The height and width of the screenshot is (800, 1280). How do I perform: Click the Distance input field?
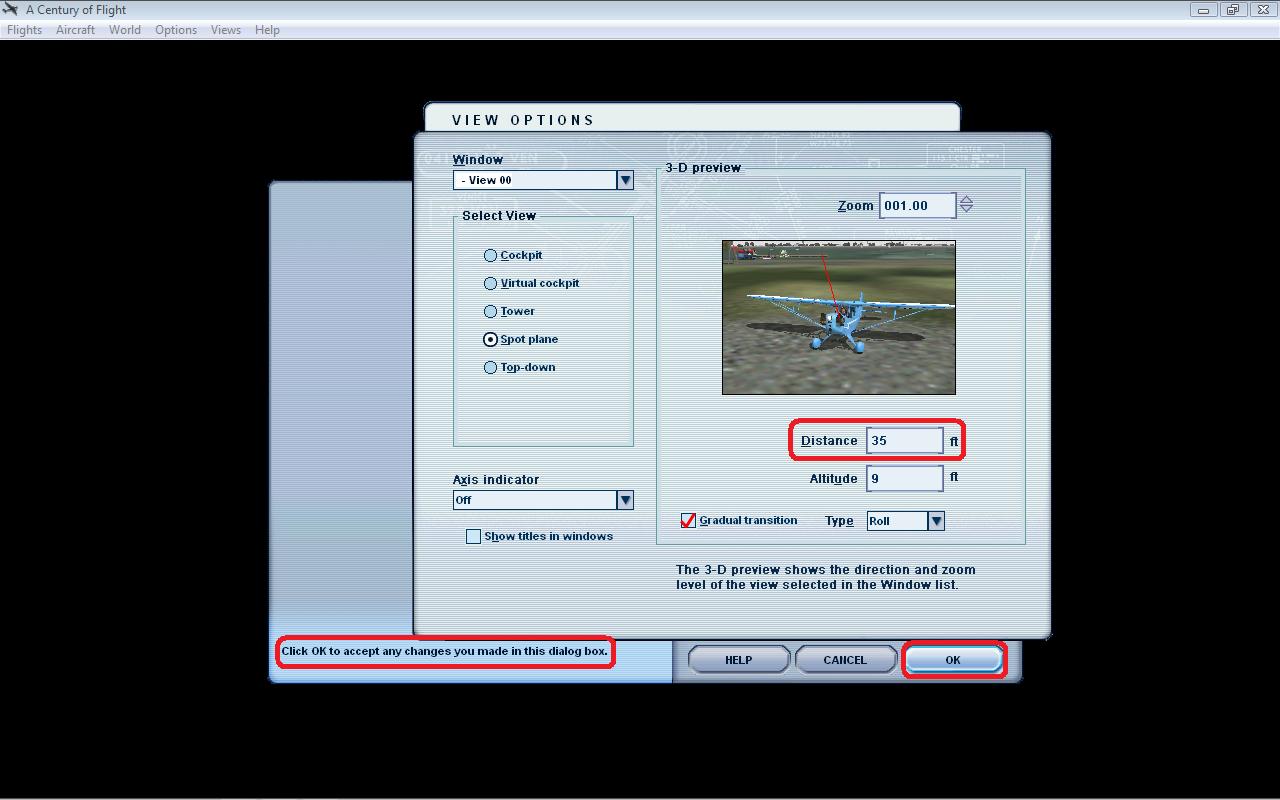pos(904,441)
